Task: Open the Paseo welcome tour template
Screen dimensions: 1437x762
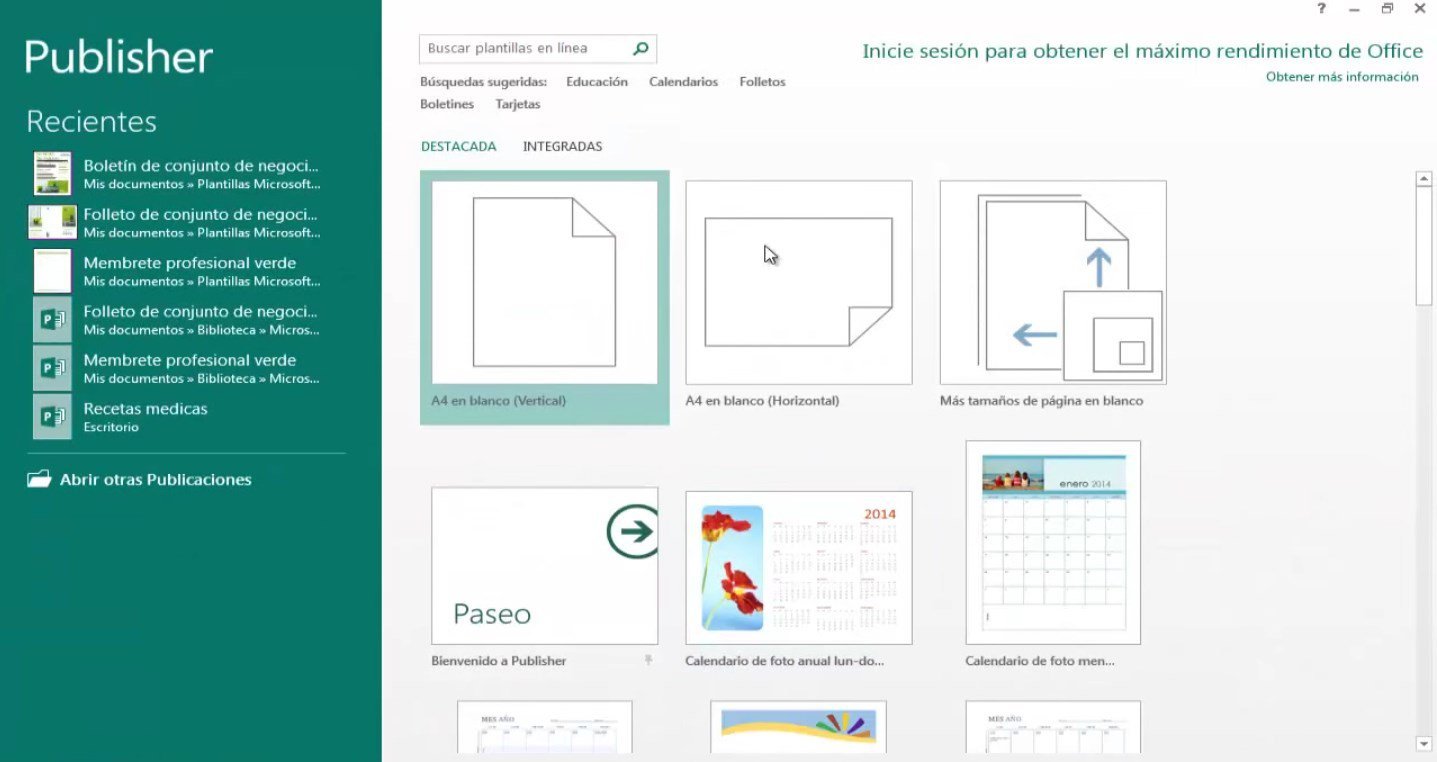Action: point(544,566)
